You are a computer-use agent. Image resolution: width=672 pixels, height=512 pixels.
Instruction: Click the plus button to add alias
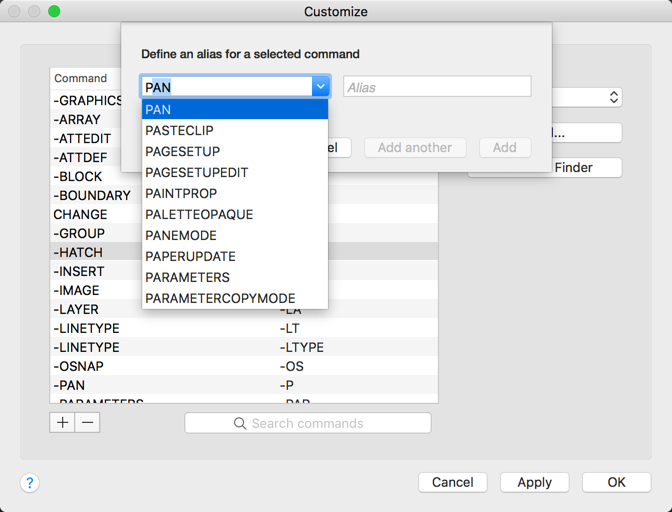[x=62, y=423]
